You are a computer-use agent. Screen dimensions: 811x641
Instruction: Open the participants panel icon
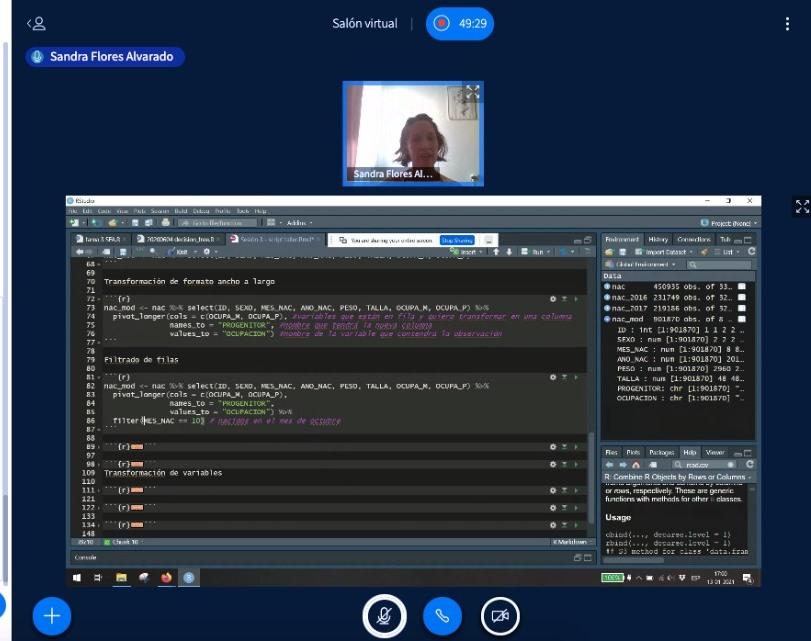pyautogui.click(x=36, y=23)
